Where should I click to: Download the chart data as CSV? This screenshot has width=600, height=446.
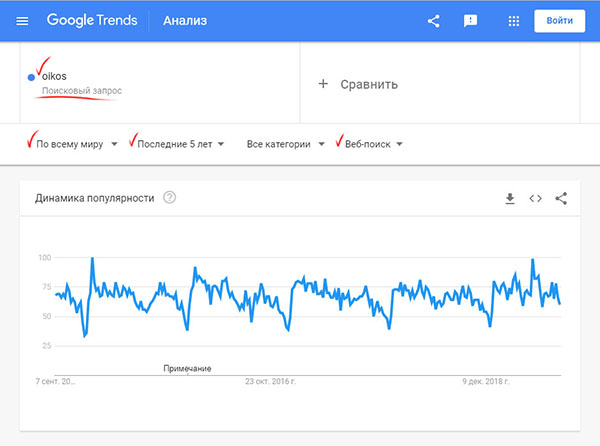(x=510, y=198)
